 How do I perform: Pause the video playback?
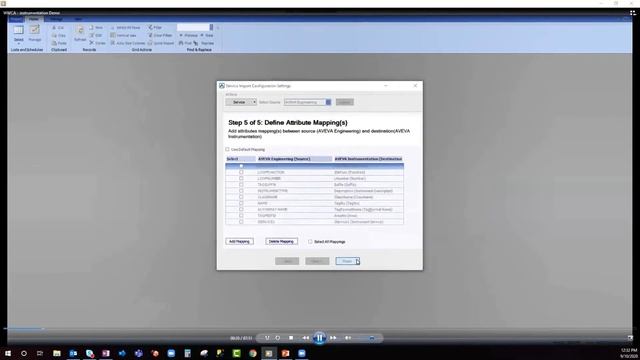tap(320, 338)
